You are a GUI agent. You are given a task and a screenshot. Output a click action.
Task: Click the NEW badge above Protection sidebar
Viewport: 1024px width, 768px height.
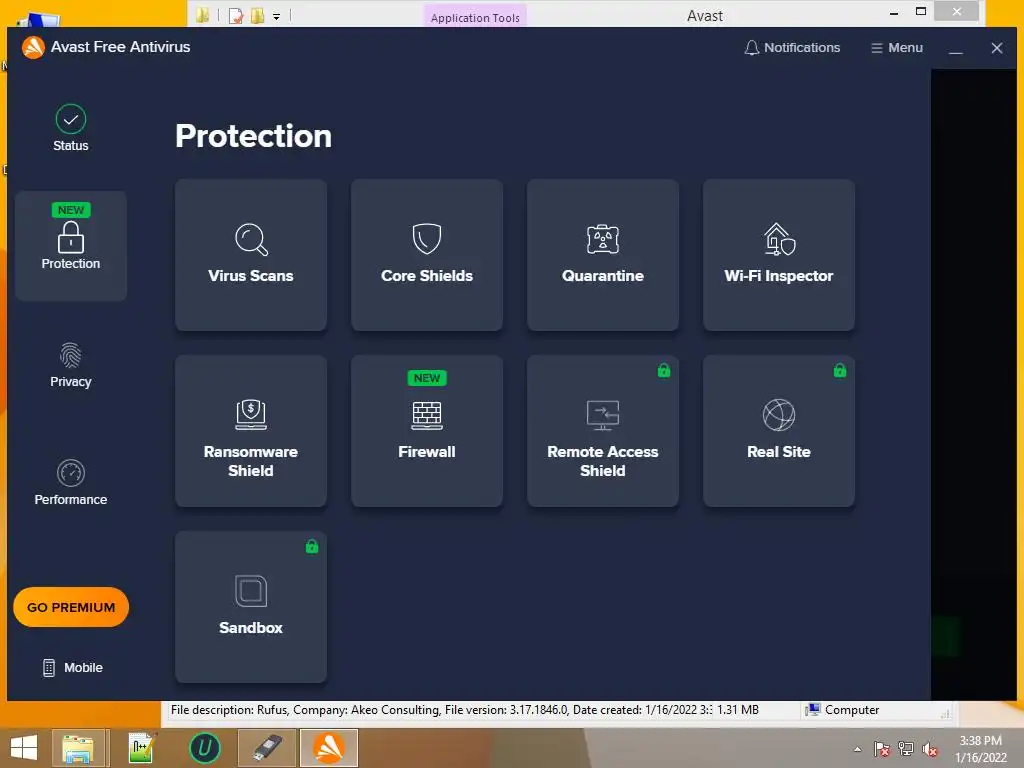tap(71, 210)
